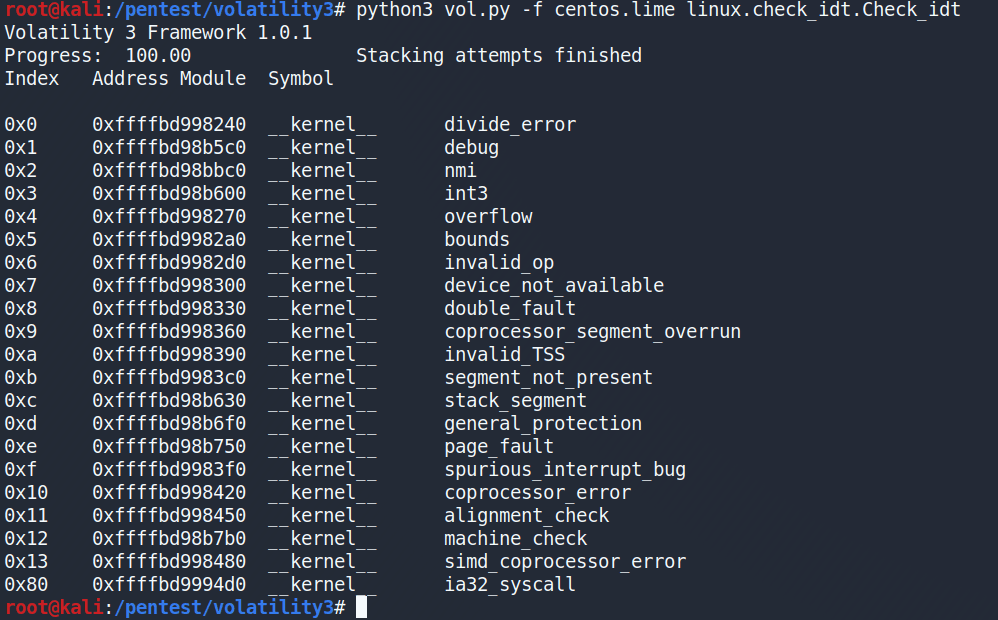Click centos.lime in the command line
Viewport: 998px width, 620px height.
tap(625, 10)
